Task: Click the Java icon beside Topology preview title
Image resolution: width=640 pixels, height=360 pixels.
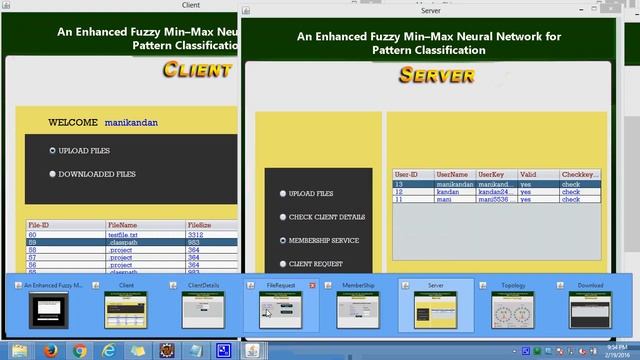Action: pos(483,285)
